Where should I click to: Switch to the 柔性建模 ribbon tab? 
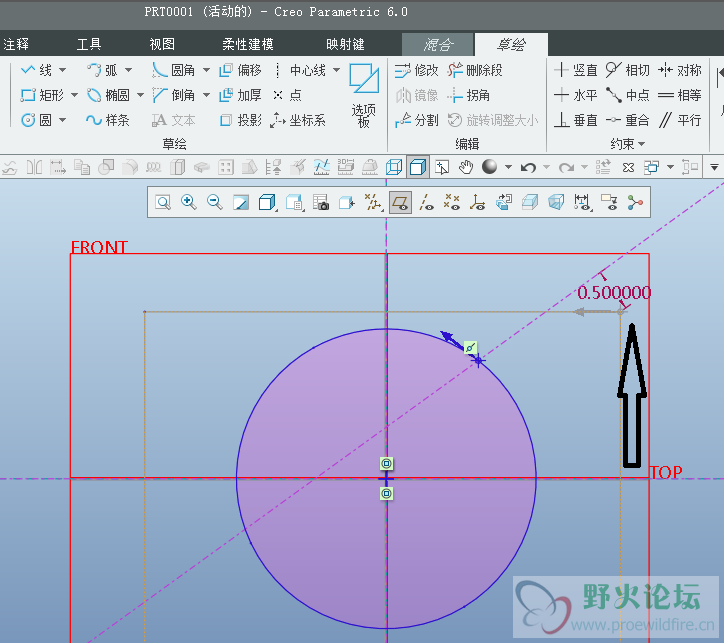pyautogui.click(x=248, y=44)
